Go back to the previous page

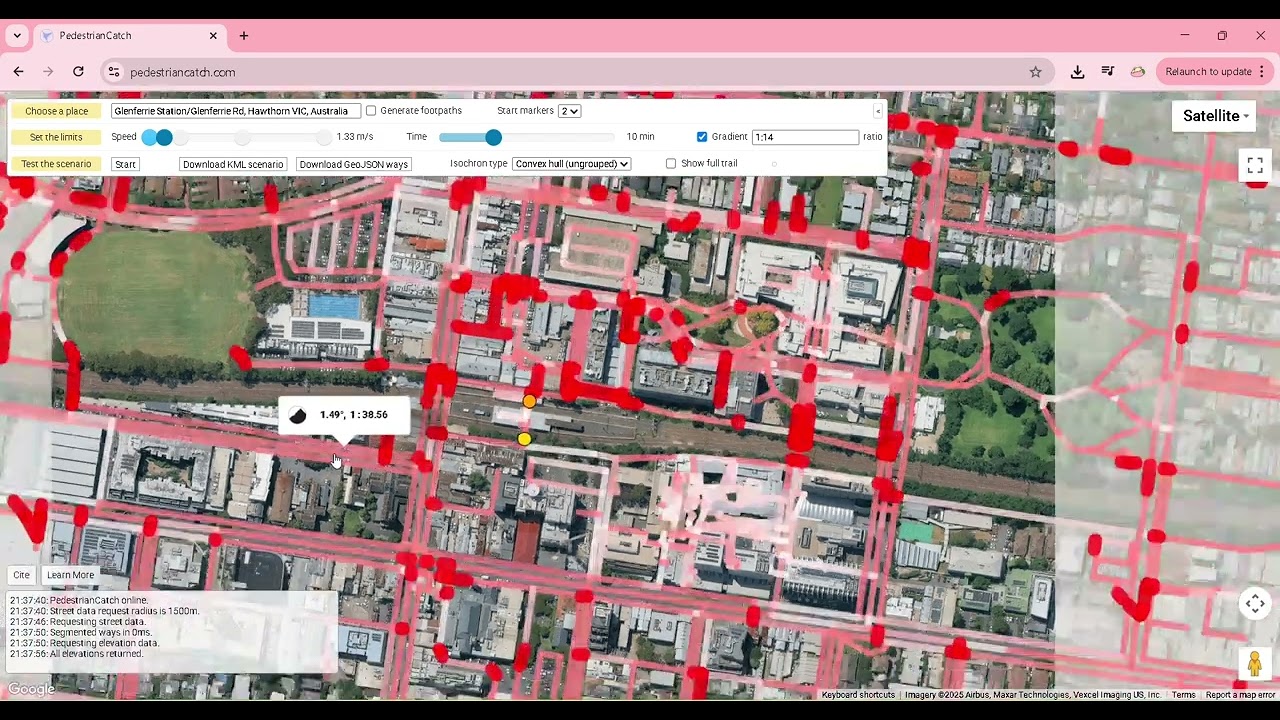pyautogui.click(x=18, y=72)
